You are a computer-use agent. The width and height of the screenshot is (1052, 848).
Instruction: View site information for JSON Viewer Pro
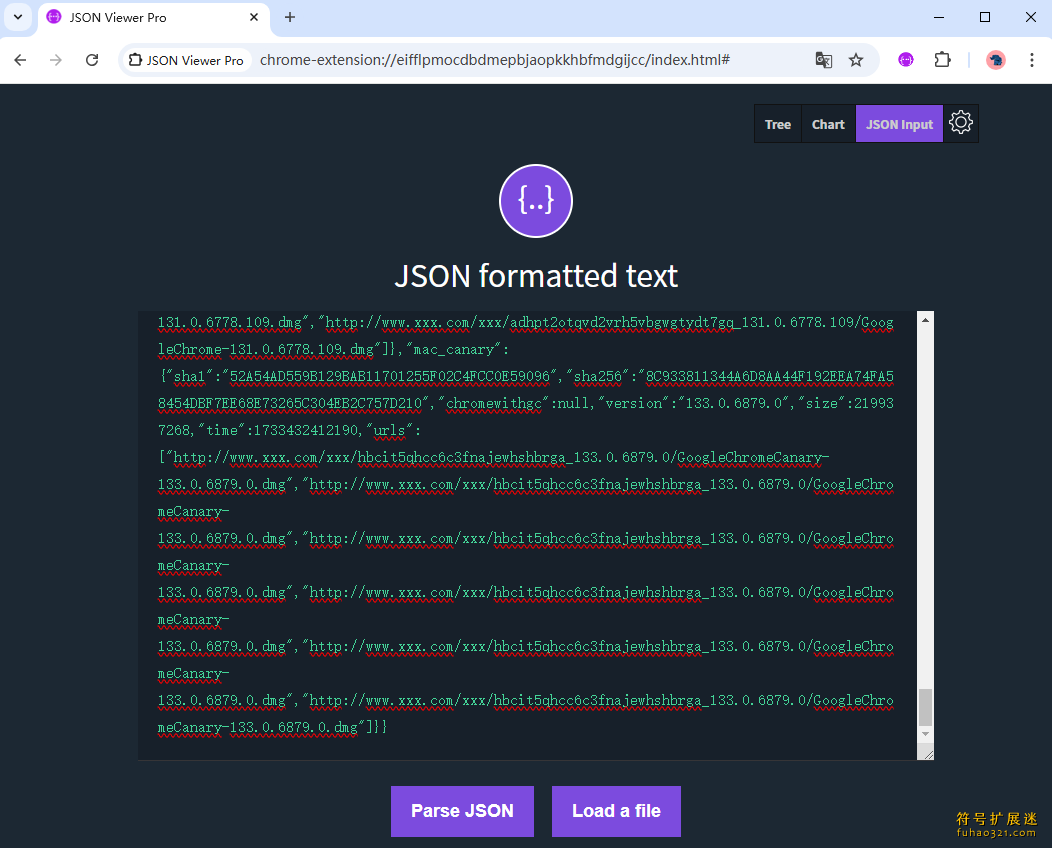pos(186,60)
